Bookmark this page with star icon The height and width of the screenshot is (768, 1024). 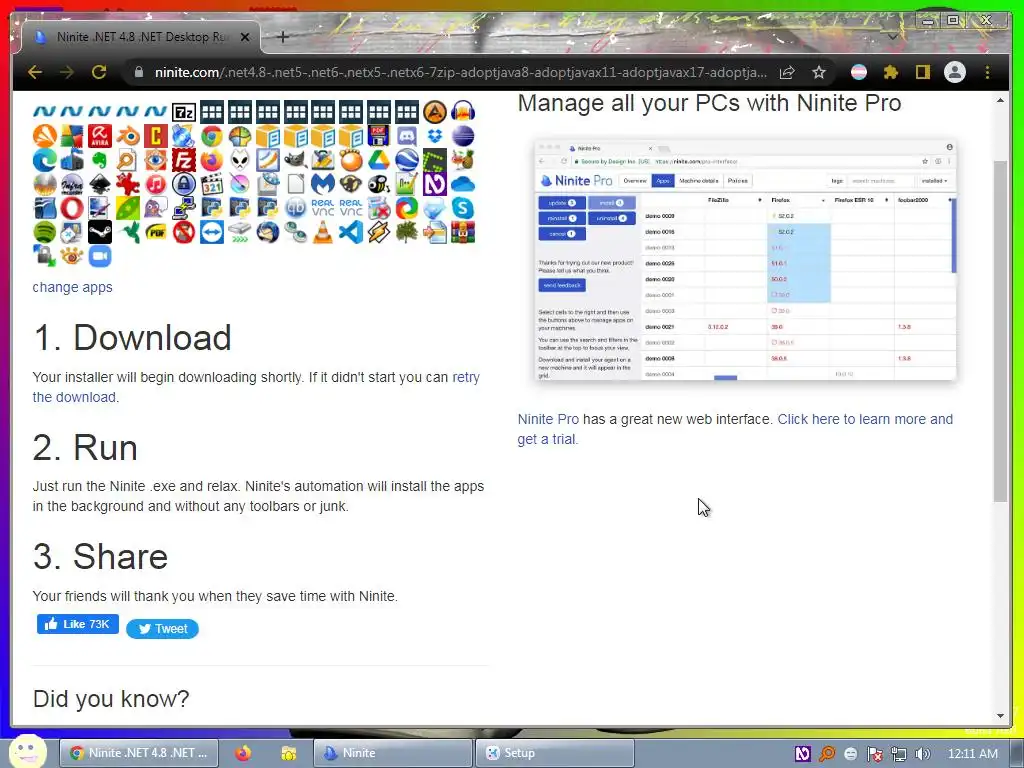819,72
